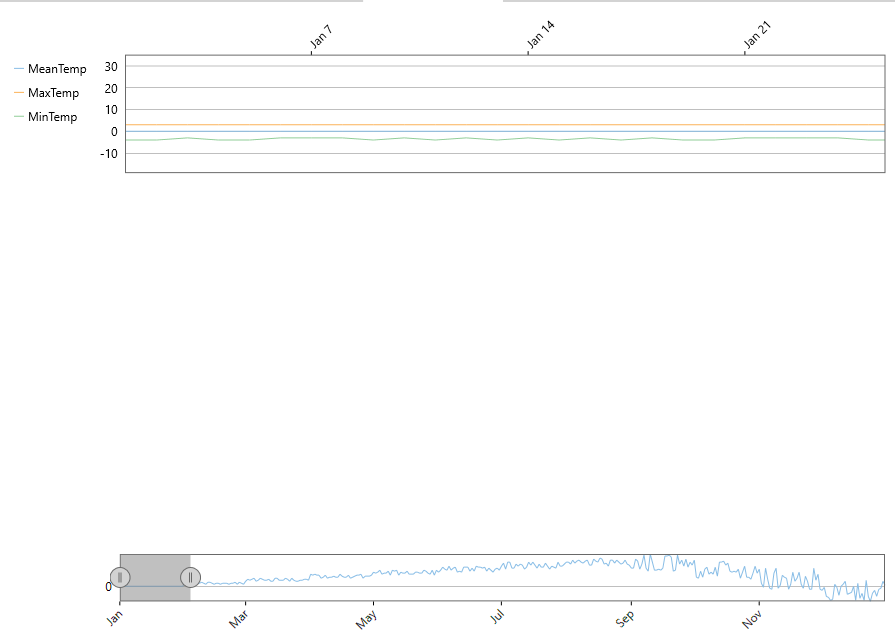Click the orange MaxTemp line in chart
Image resolution: width=895 pixels, height=644 pixels.
[x=500, y=125]
